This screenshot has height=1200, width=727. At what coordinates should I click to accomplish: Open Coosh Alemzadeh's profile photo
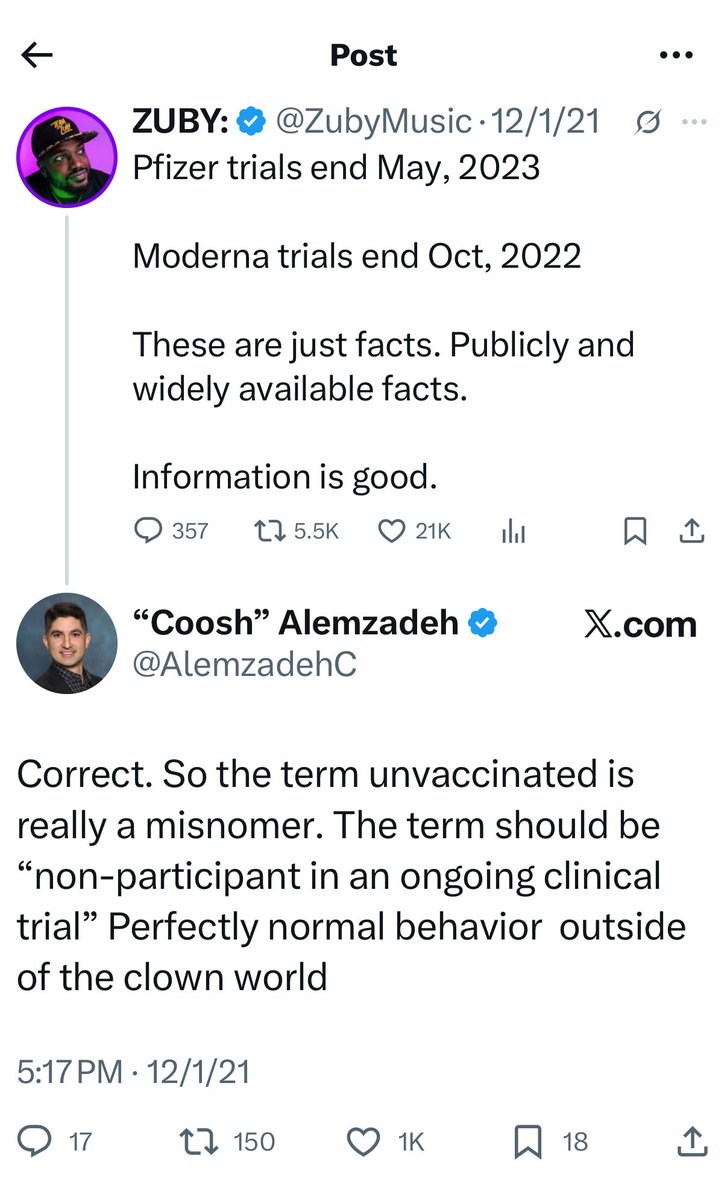pos(67,643)
